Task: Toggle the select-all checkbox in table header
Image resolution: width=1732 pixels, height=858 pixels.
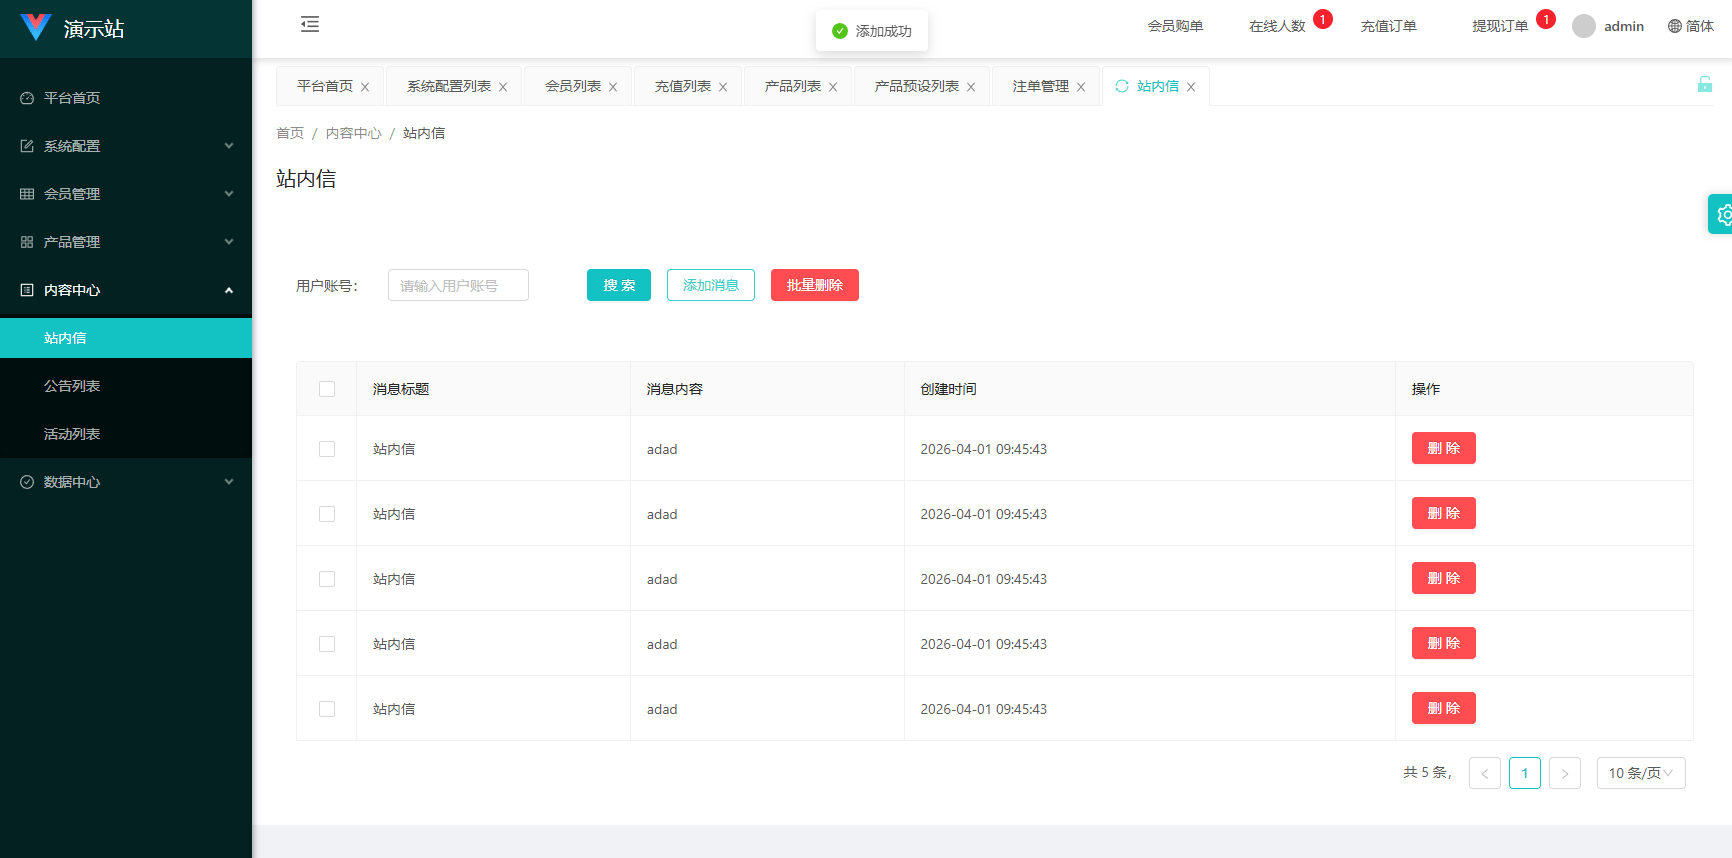Action: (x=327, y=389)
